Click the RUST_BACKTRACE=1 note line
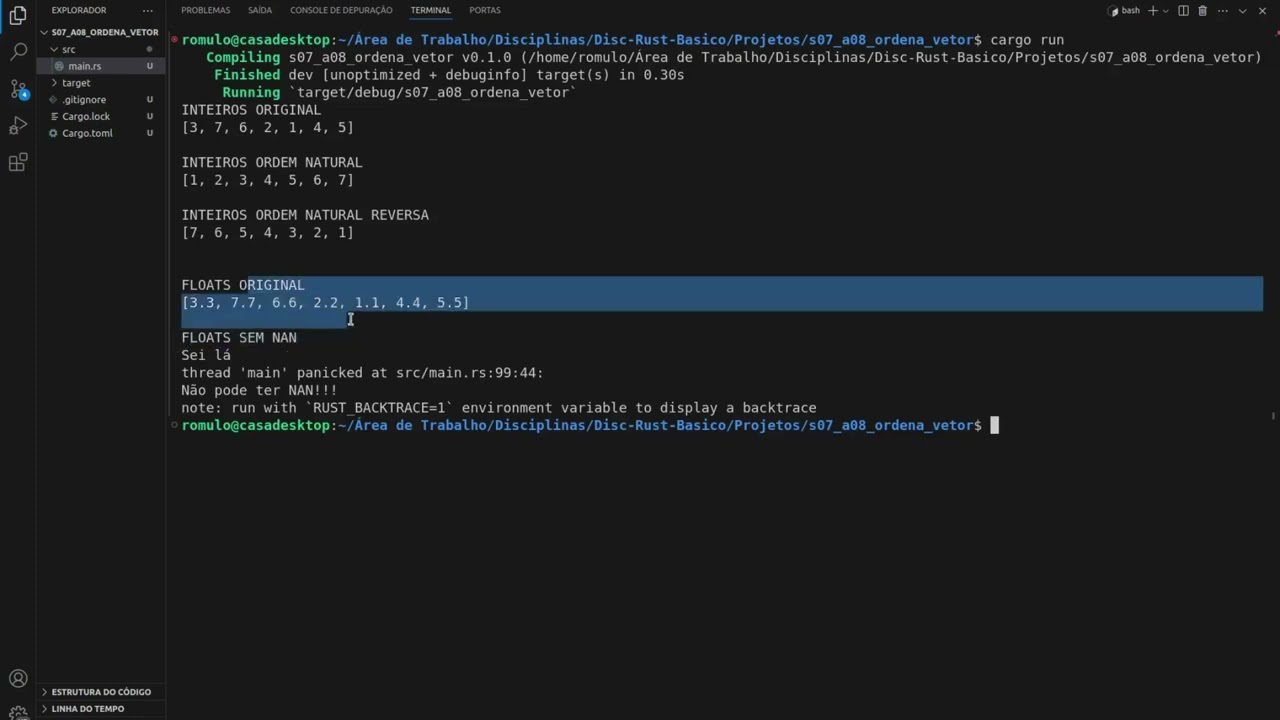Viewport: 1280px width, 720px height. (499, 408)
